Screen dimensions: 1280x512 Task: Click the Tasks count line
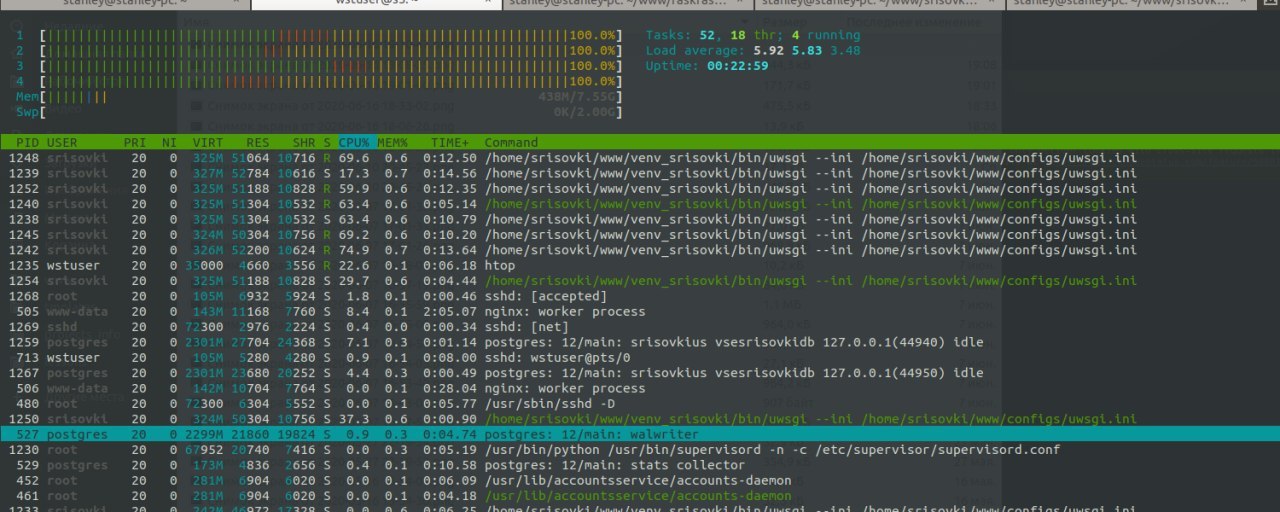752,35
